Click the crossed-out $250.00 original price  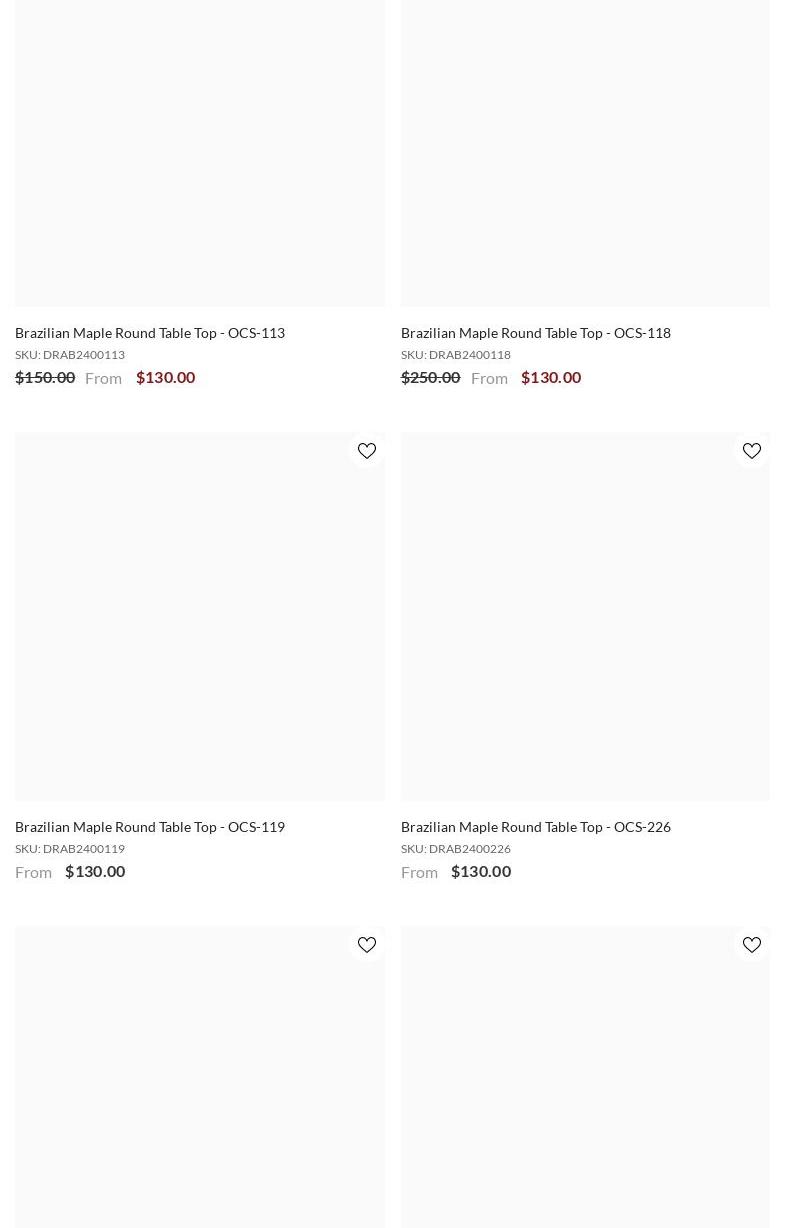(430, 377)
